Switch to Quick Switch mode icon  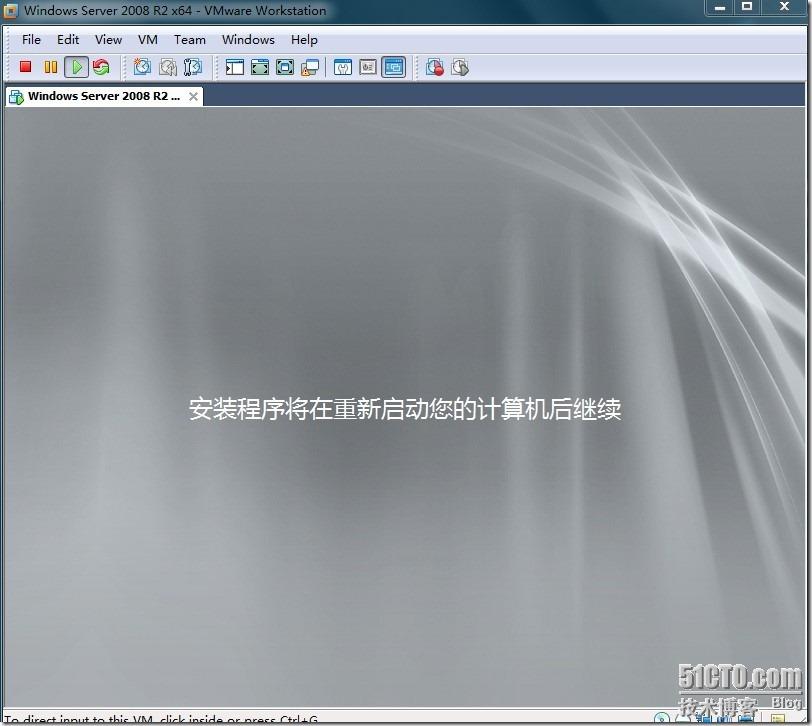tap(259, 67)
